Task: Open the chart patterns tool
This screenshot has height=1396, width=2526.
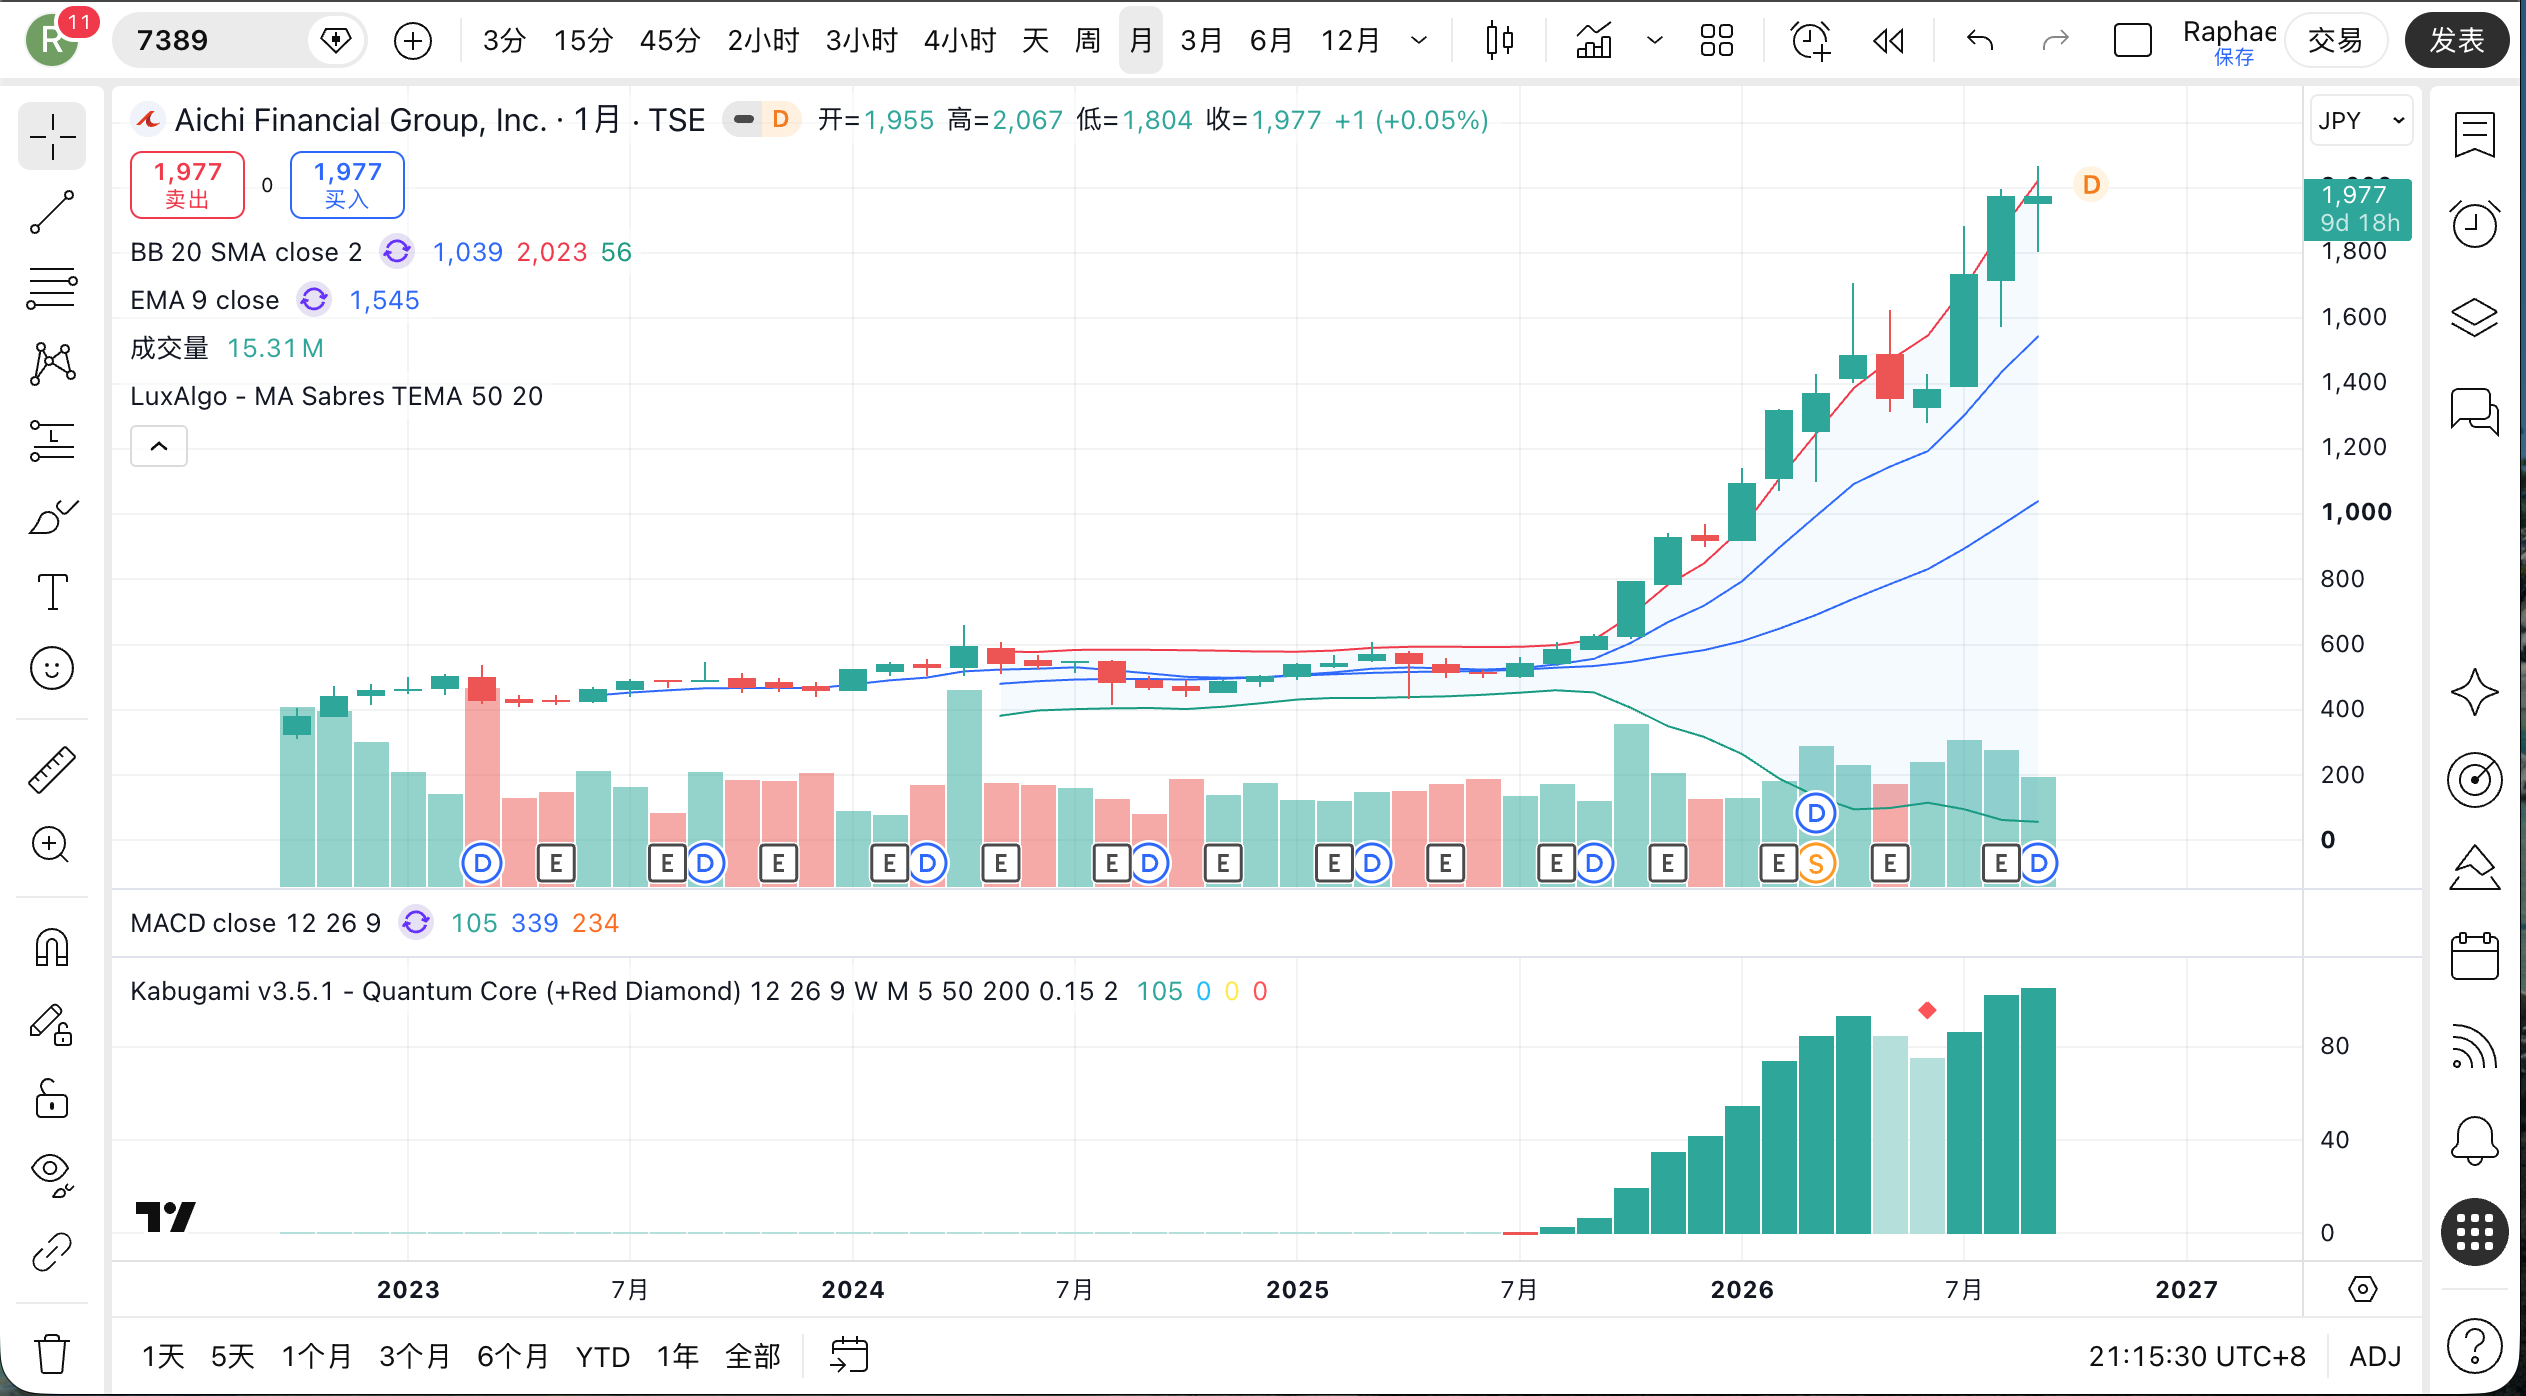Action: tap(52, 364)
